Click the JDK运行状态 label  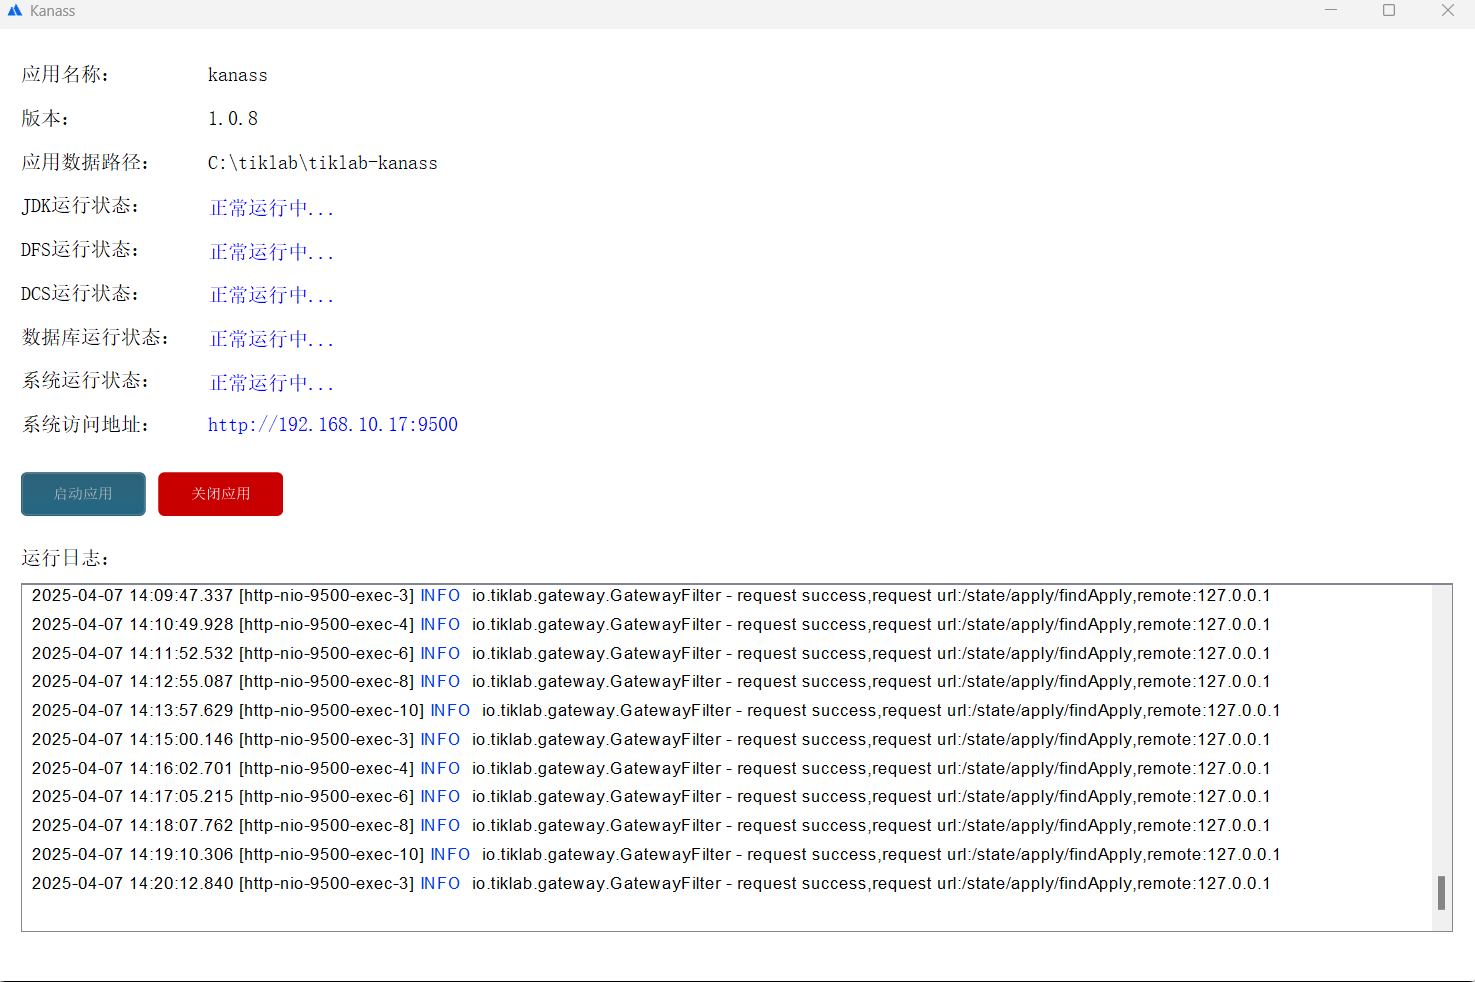tap(81, 206)
